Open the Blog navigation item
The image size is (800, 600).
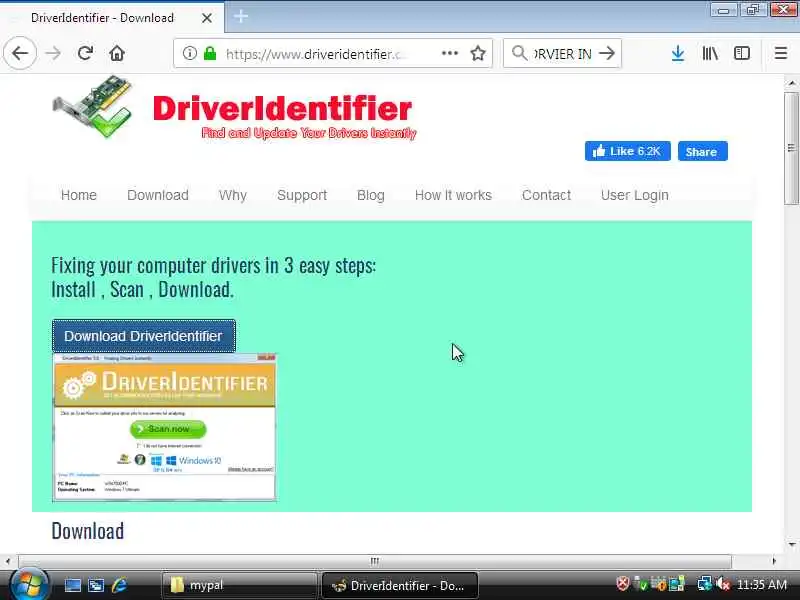click(370, 195)
